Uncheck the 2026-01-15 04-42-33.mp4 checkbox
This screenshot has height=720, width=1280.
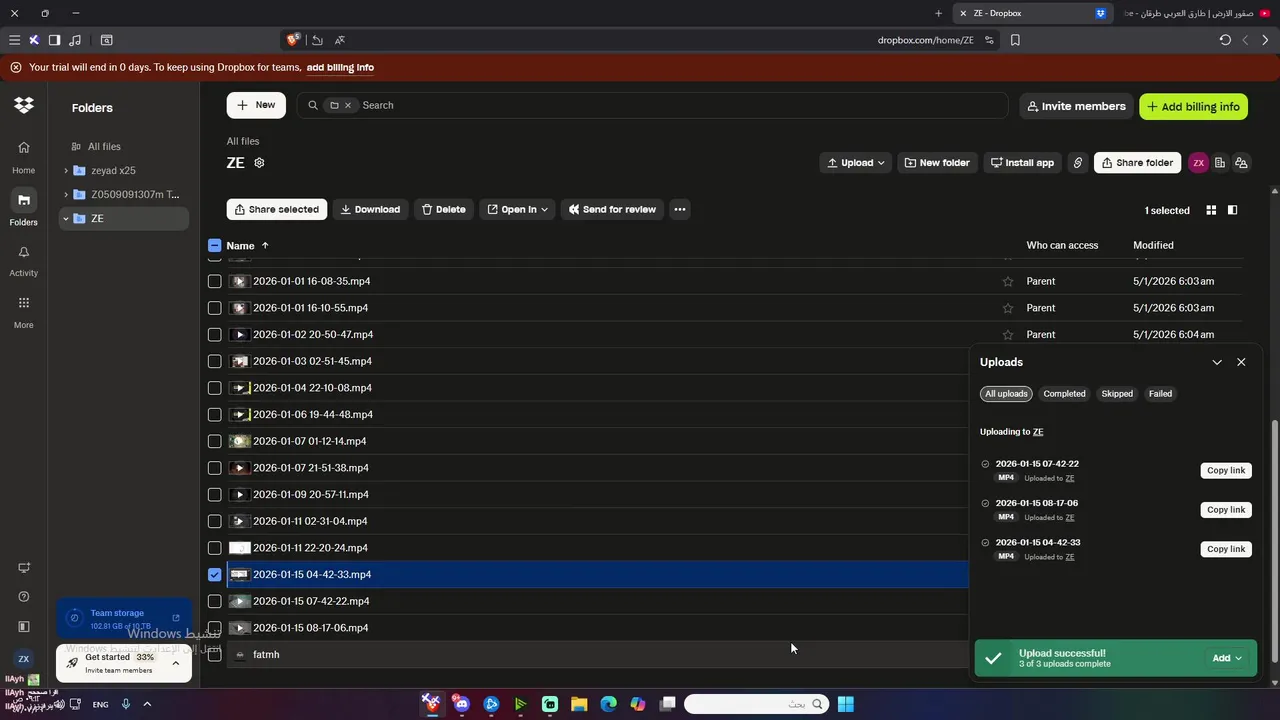coord(214,575)
